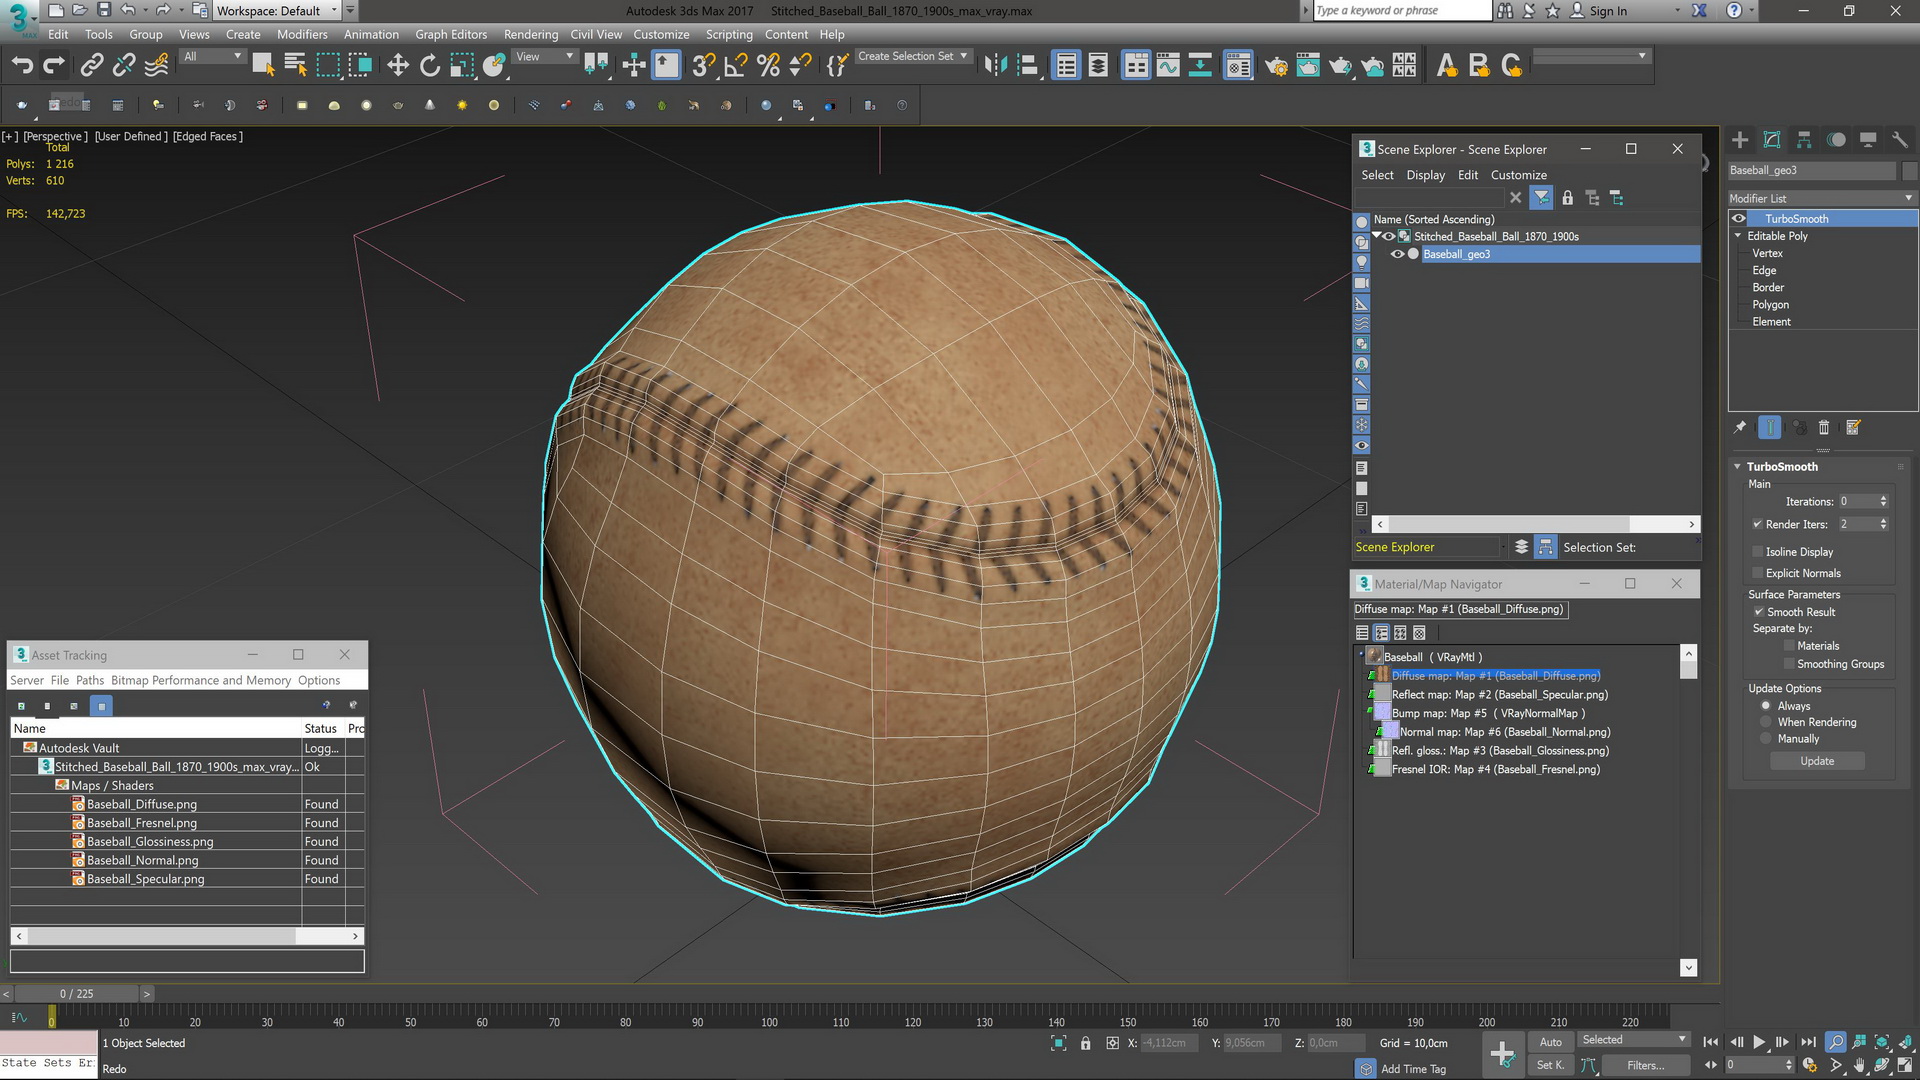Select Baseball_Diffuse.png asset in tracker
Viewport: 1920px width, 1080px height.
[x=140, y=803]
